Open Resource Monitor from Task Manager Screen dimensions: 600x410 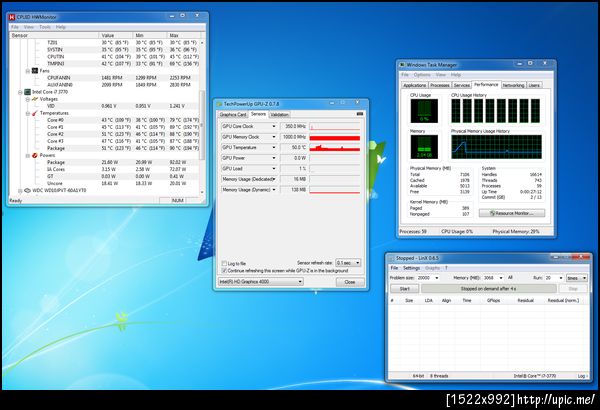point(512,213)
